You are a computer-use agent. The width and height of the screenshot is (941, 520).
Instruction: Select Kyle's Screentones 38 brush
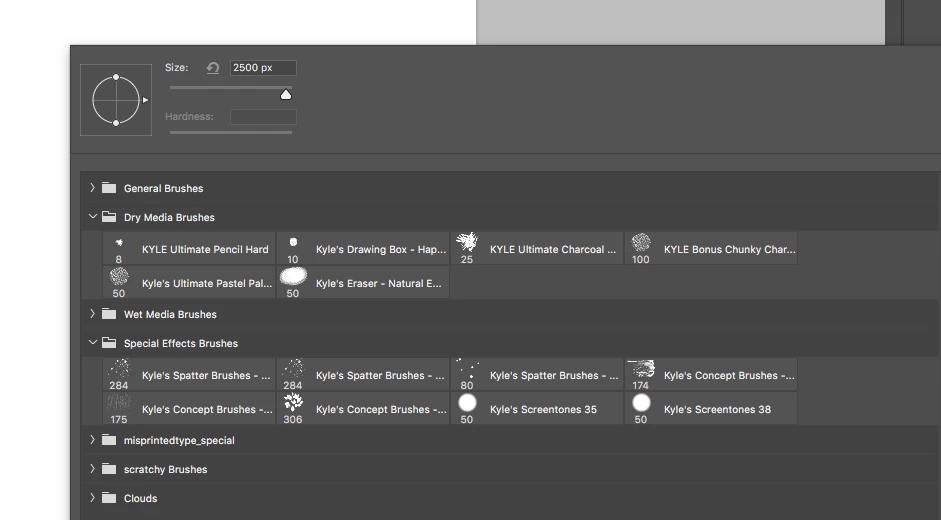coord(711,409)
